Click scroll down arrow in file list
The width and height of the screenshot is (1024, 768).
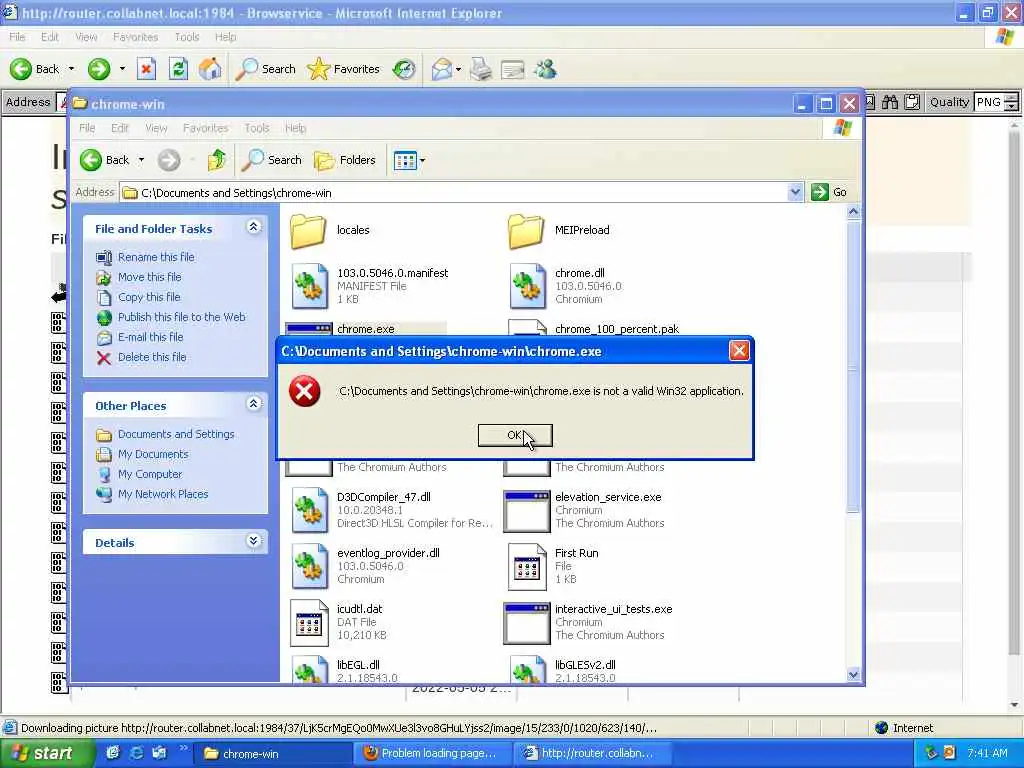(853, 675)
